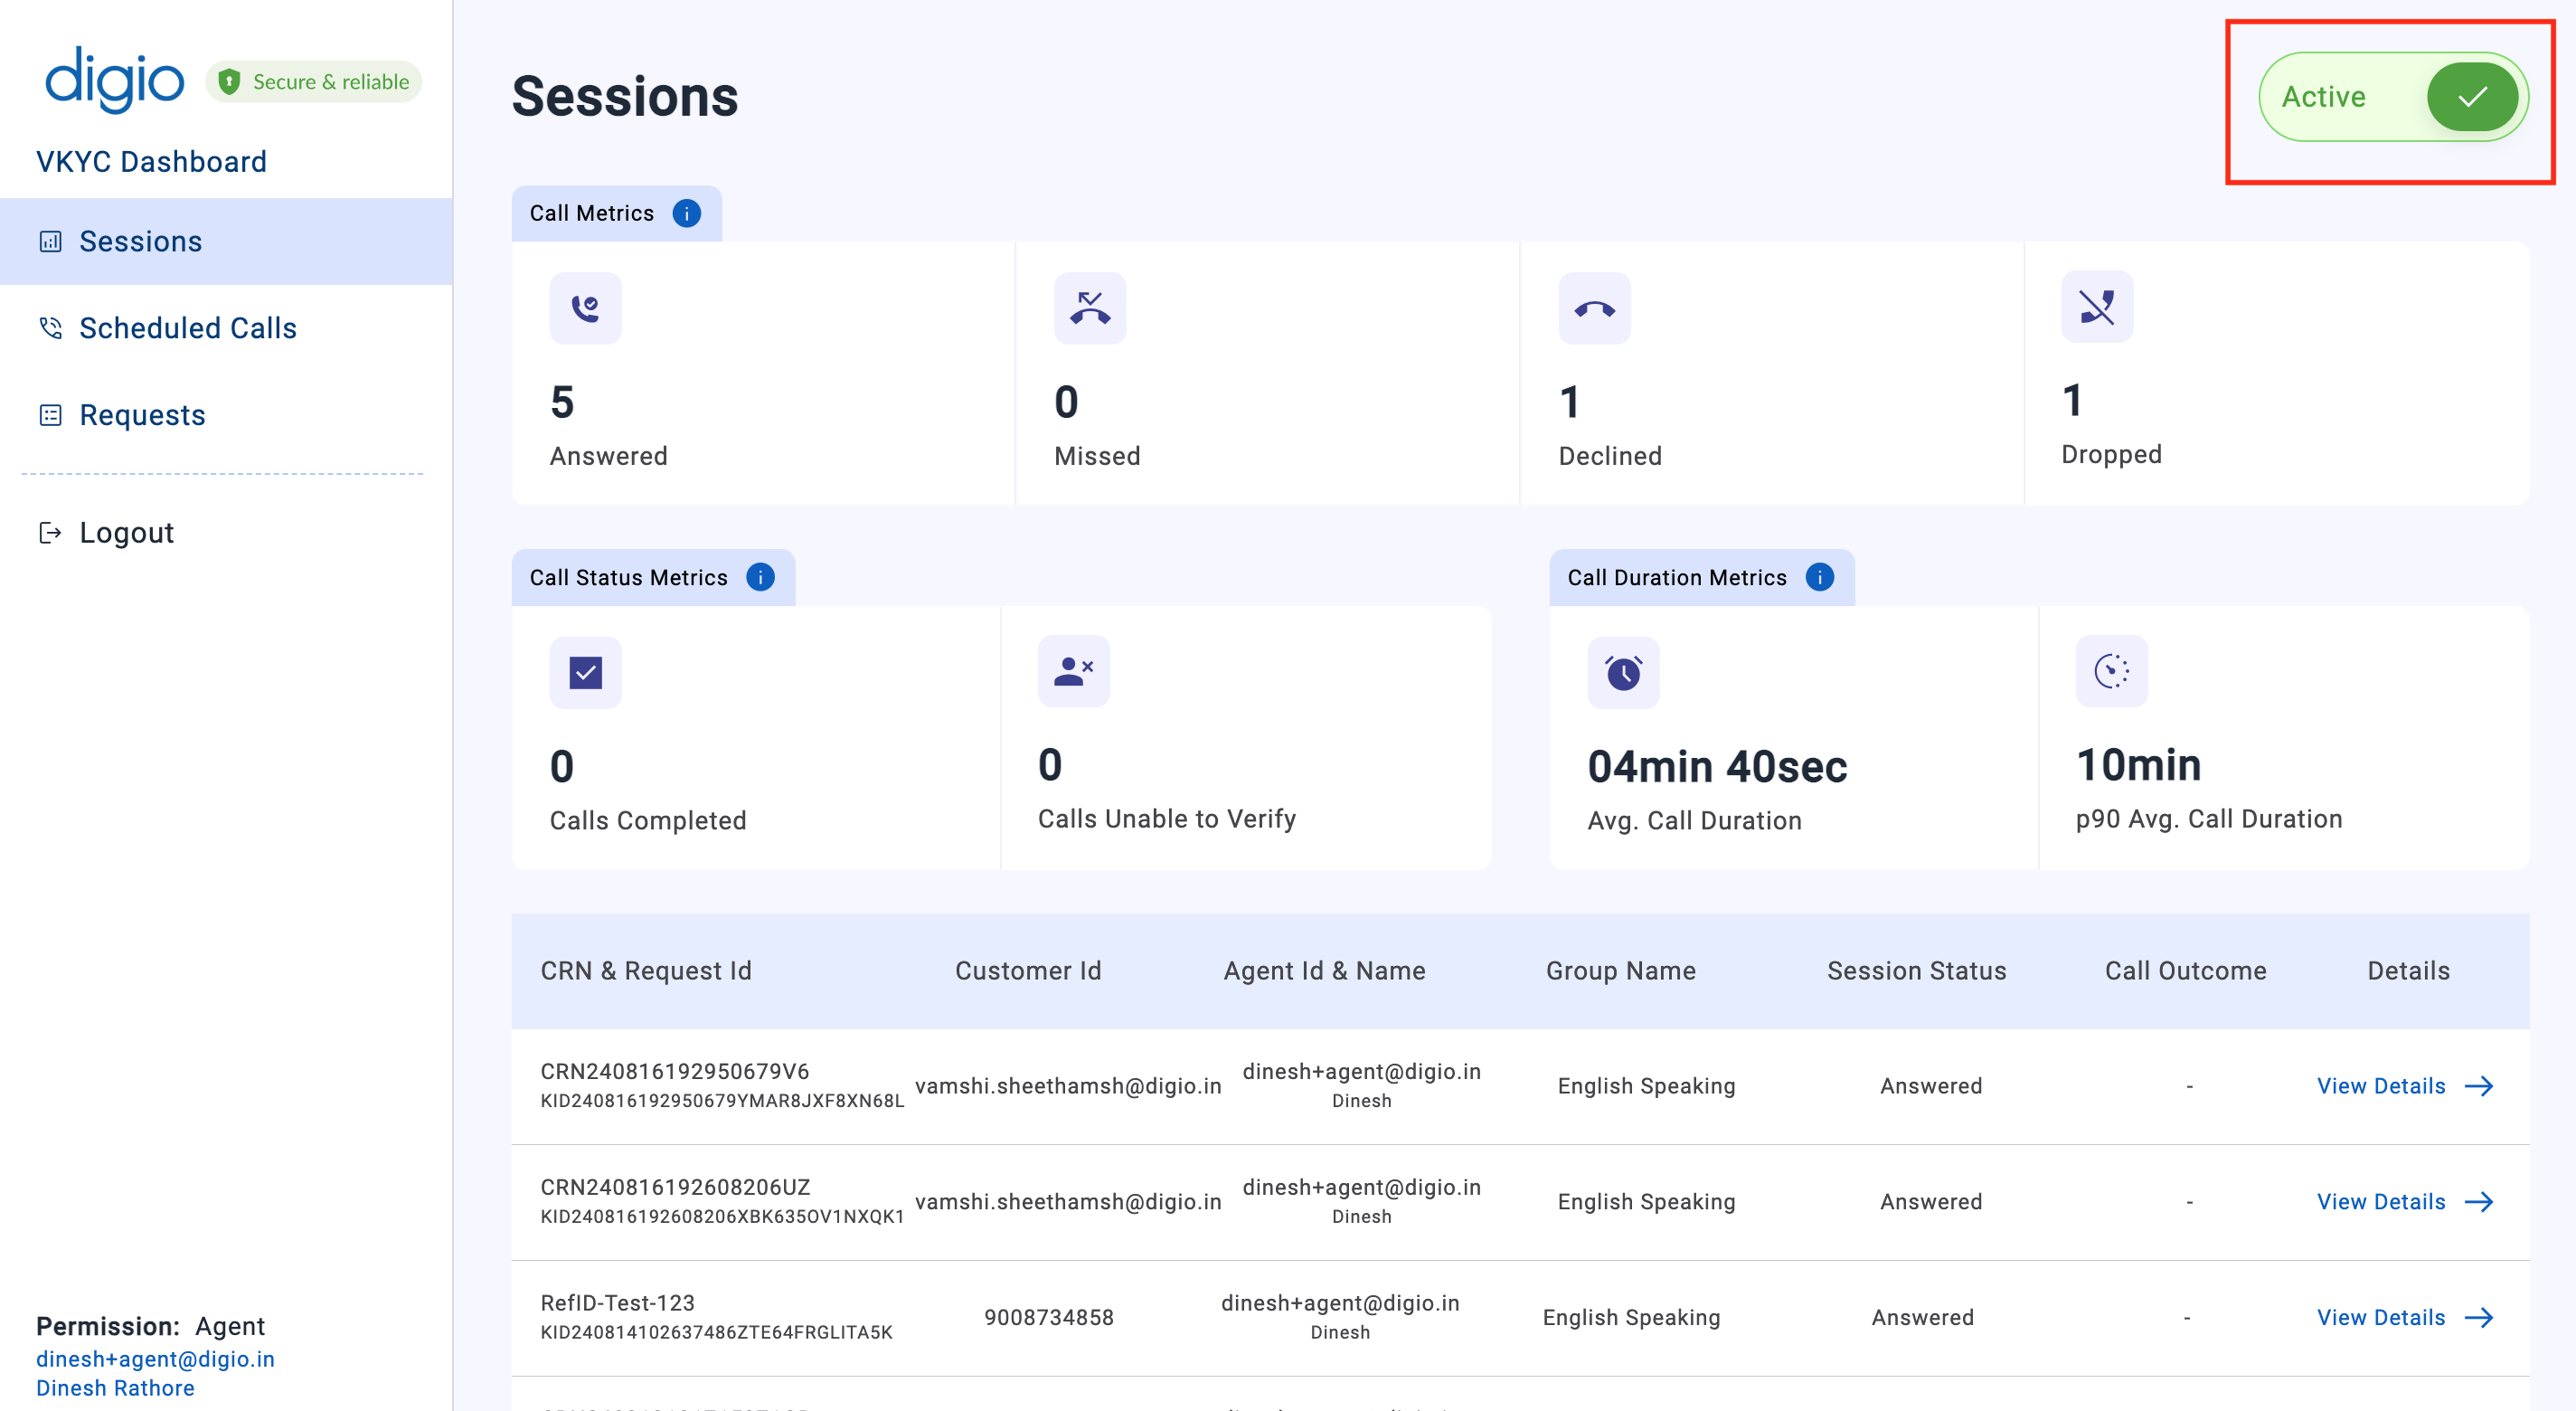Screen dimensions: 2576x1411
Task: Open the Requests section
Action: pos(142,414)
